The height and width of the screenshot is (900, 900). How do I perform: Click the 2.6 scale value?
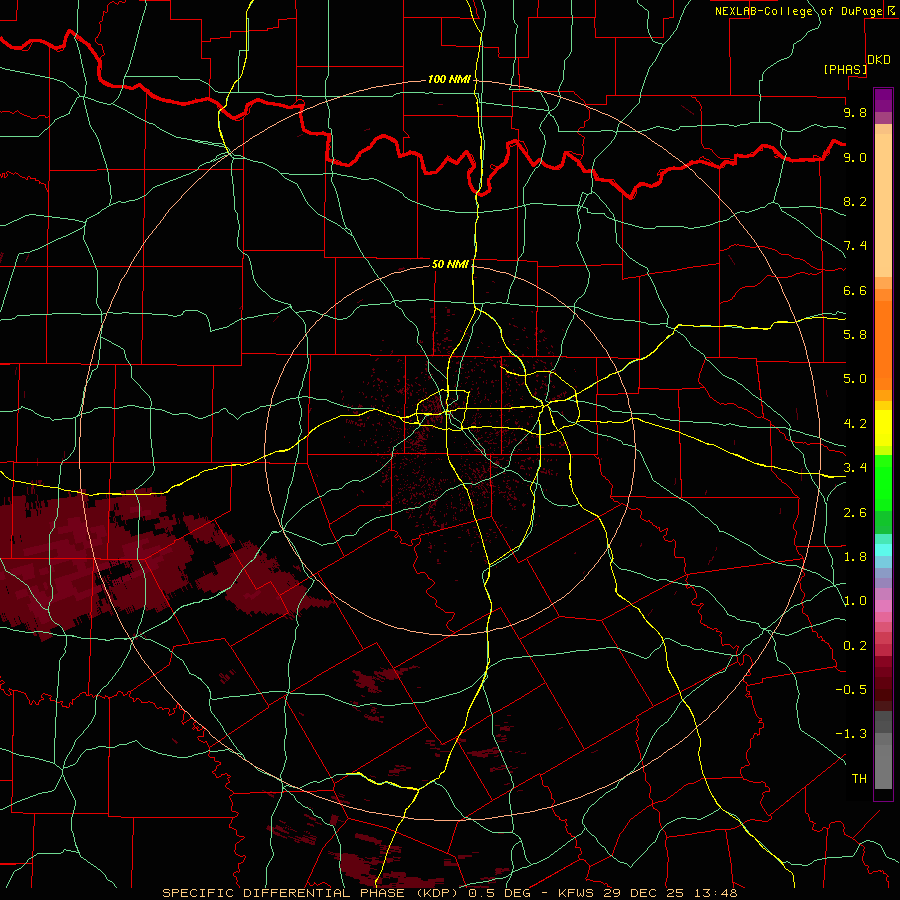(855, 513)
